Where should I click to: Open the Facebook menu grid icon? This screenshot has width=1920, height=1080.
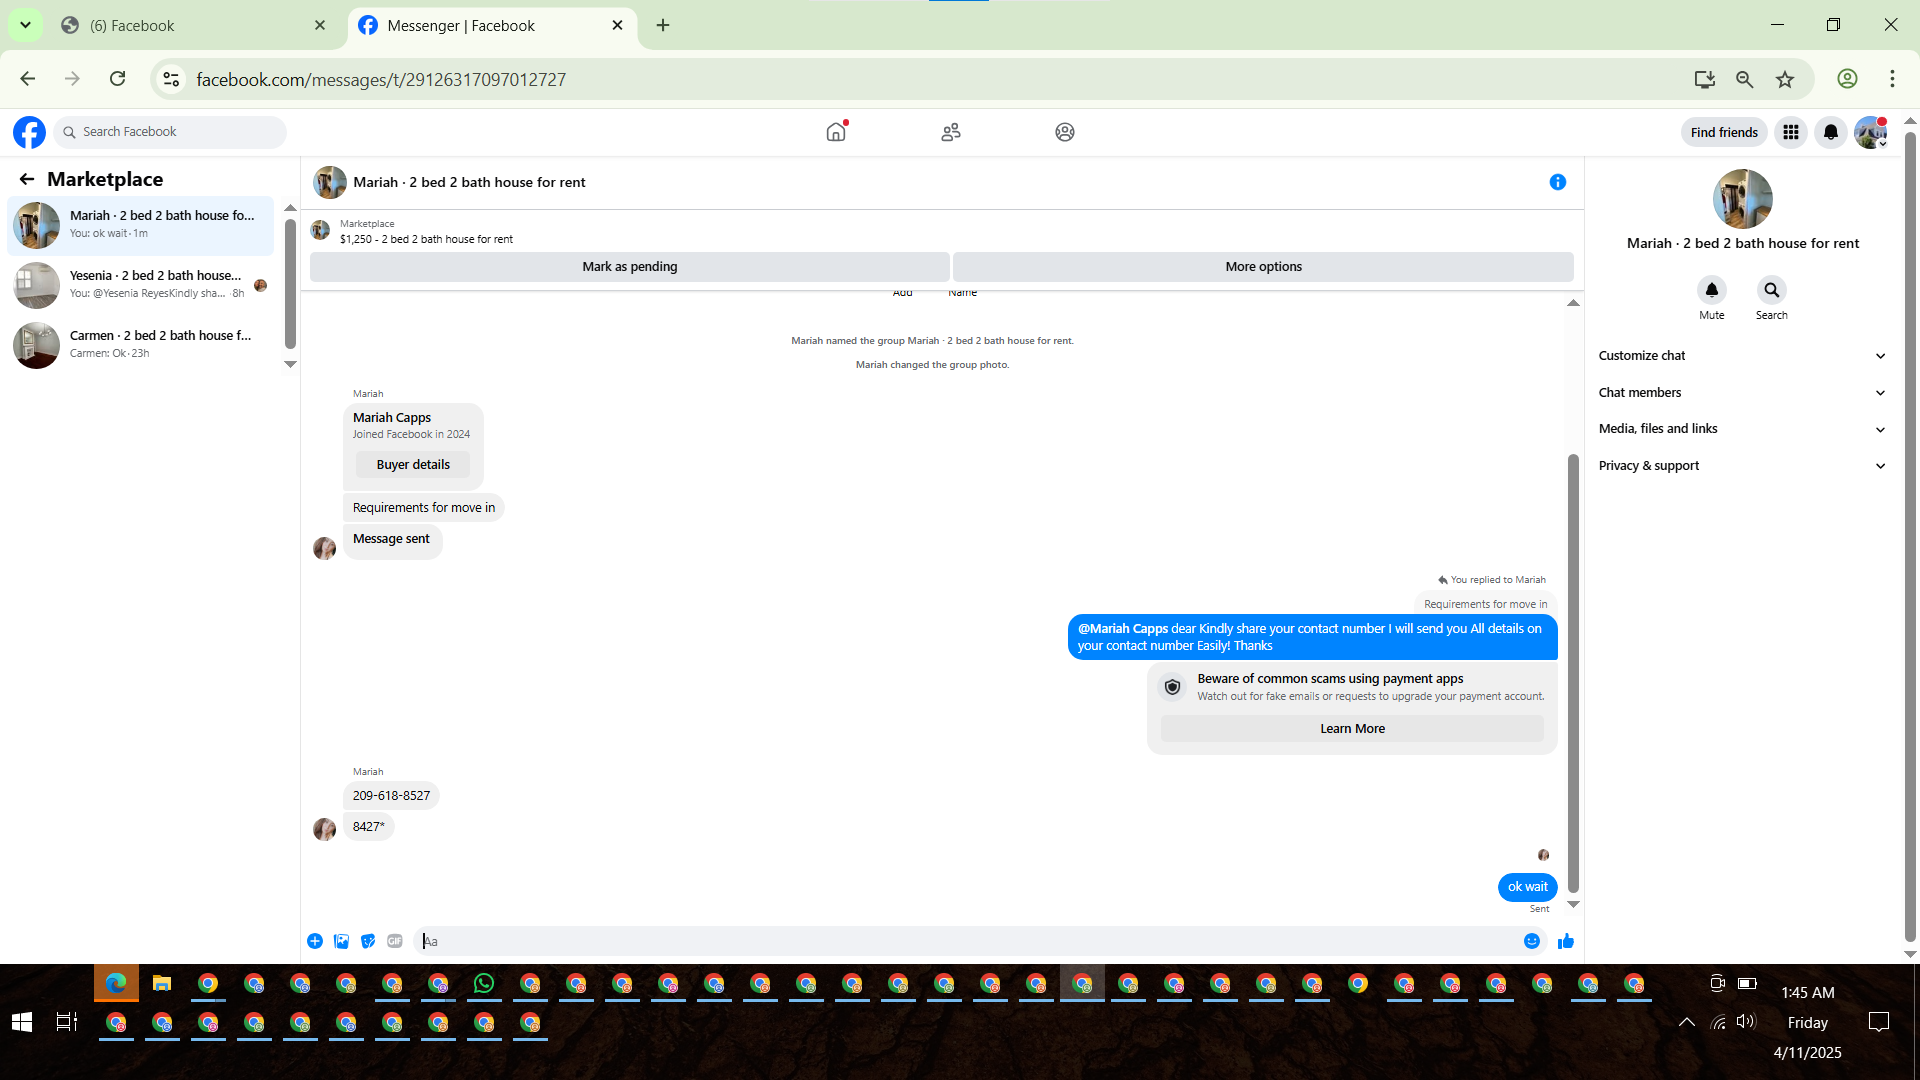point(1791,132)
